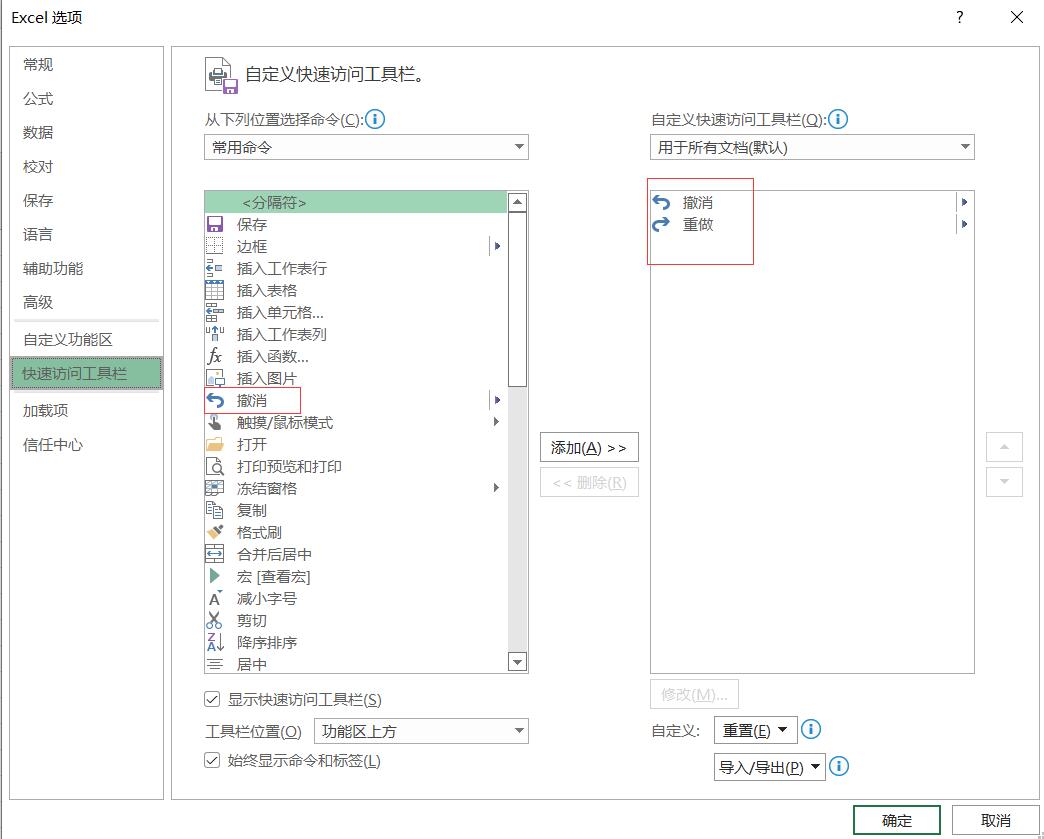Select the 剪切 scissors command icon
This screenshot has width=1044, height=839.
click(214, 620)
